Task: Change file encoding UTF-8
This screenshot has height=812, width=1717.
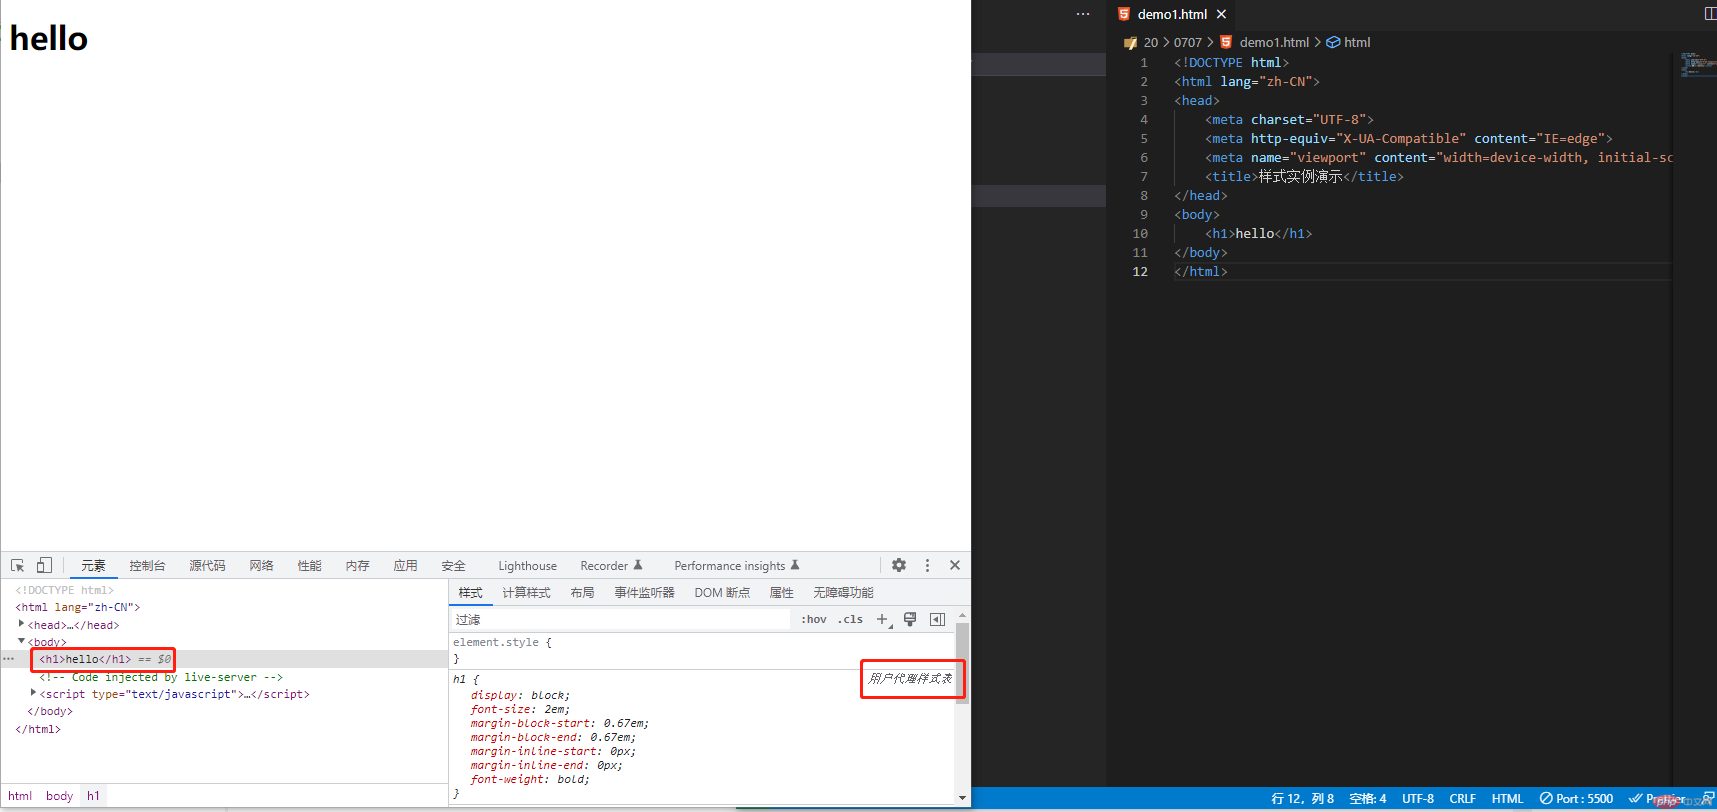Action: tap(1418, 799)
